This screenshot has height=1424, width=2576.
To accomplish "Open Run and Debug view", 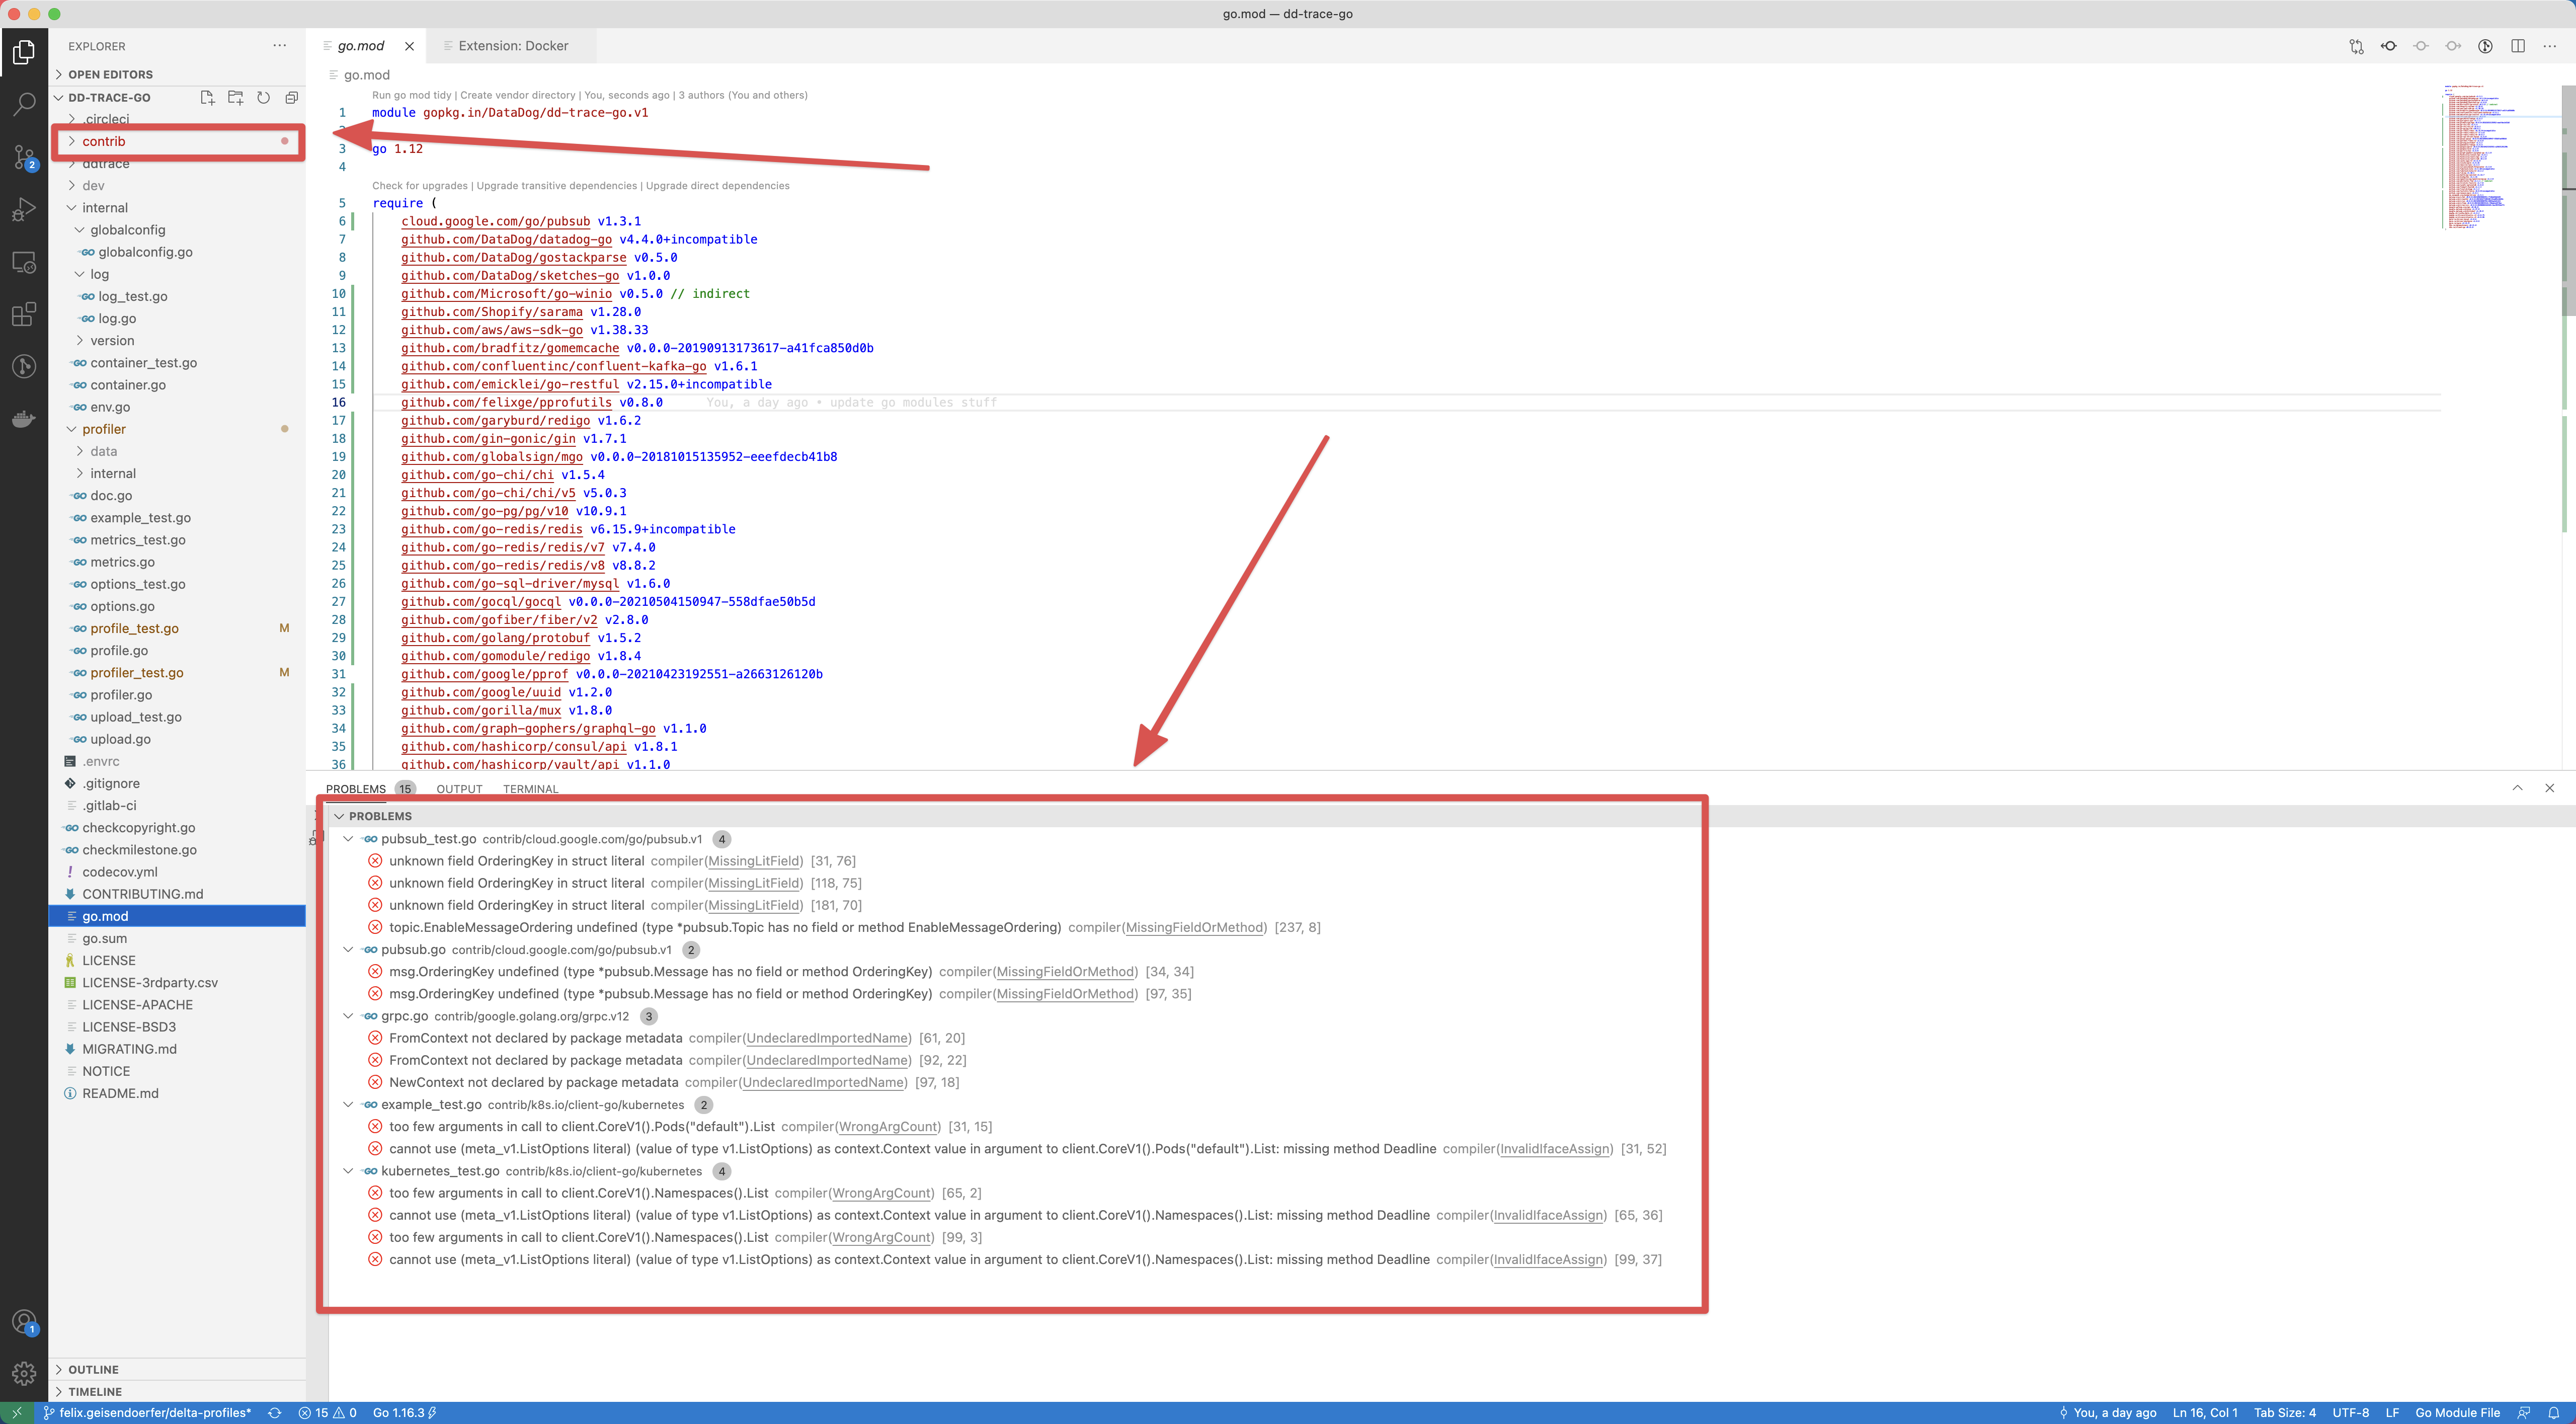I will tap(24, 209).
